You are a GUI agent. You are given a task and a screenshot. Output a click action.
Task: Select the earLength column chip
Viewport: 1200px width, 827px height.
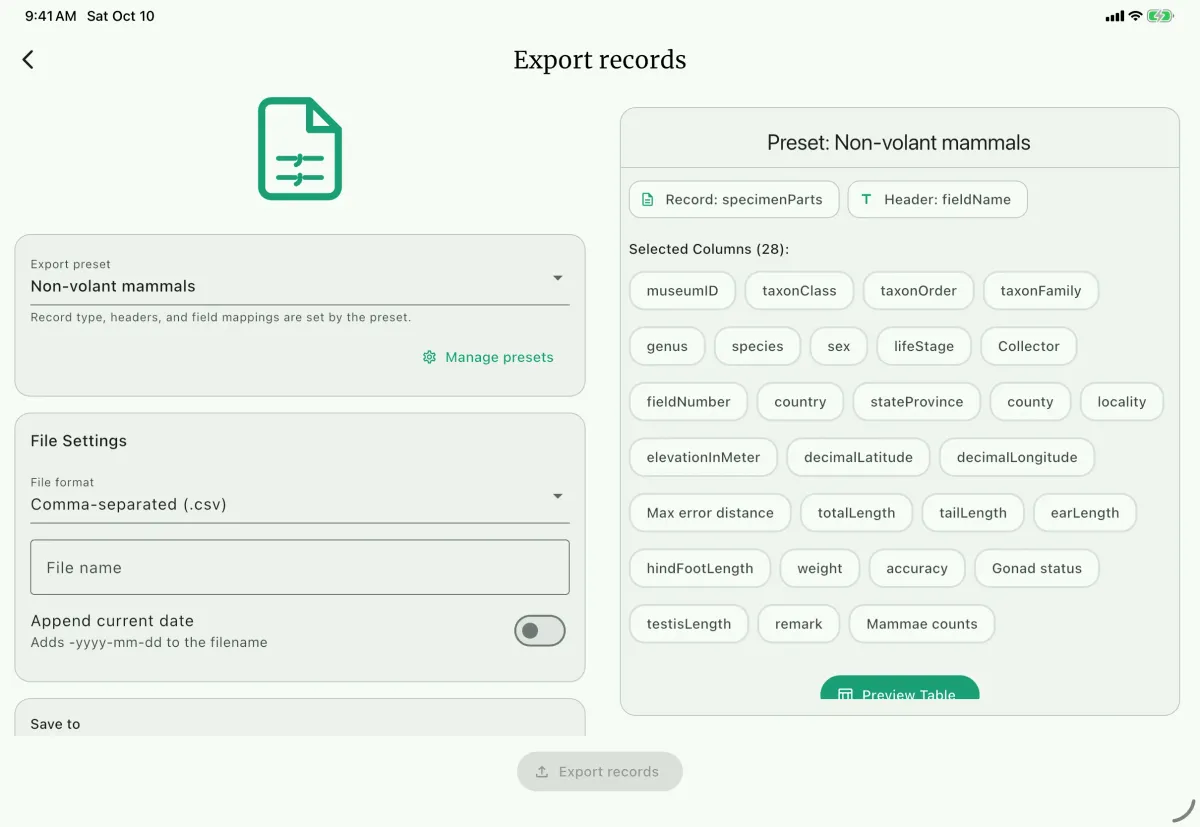click(1085, 513)
